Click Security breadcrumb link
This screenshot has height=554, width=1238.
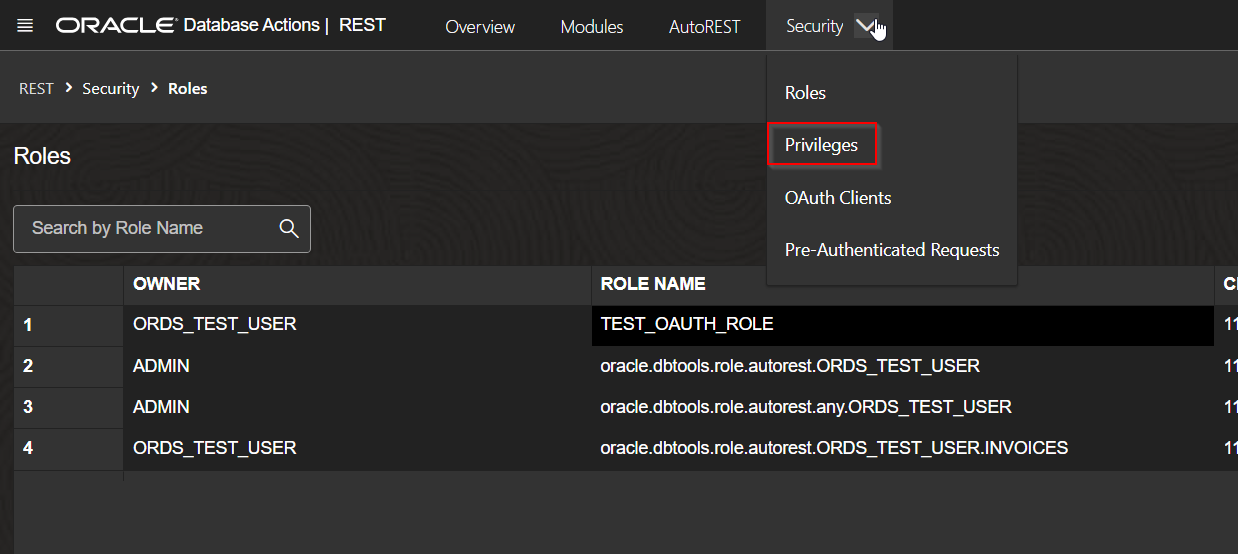(110, 89)
